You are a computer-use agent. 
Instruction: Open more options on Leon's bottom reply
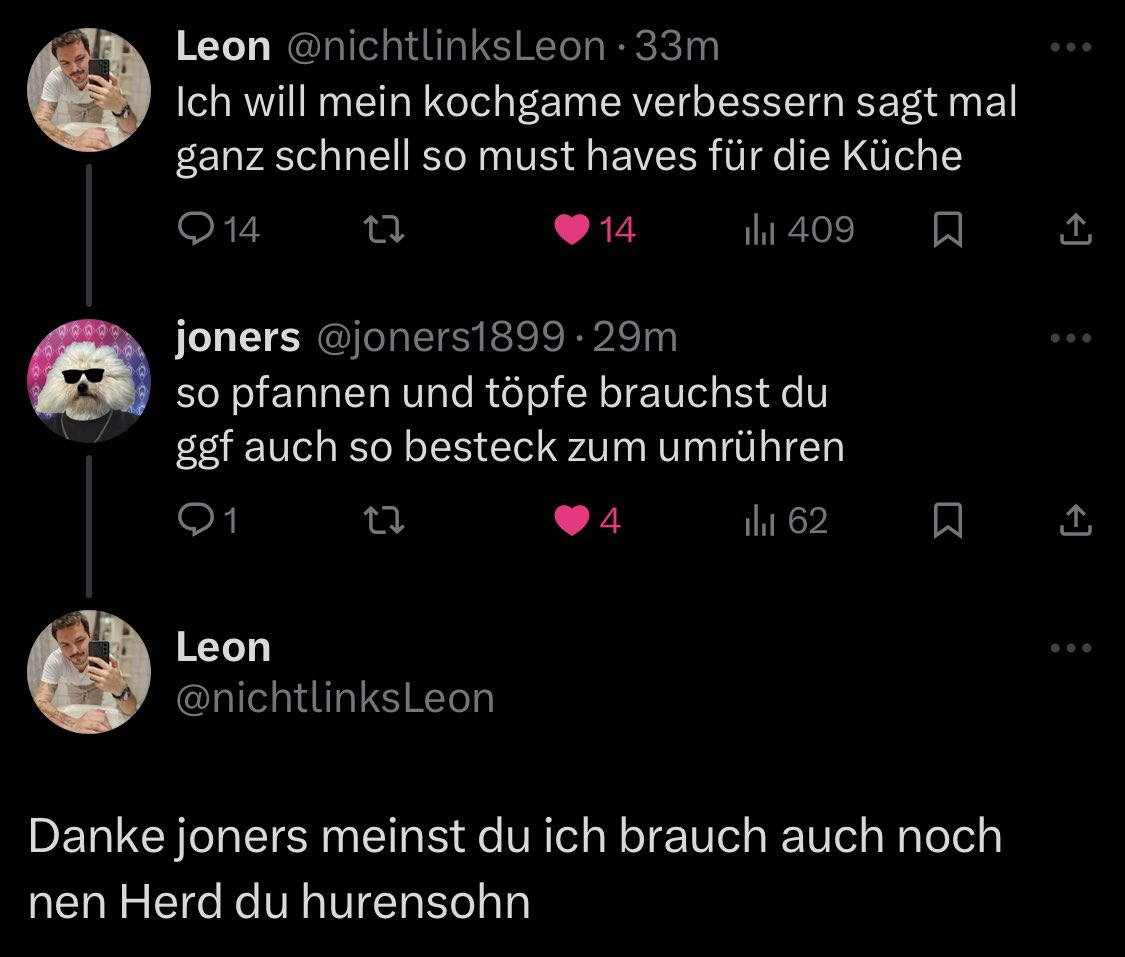(1072, 648)
